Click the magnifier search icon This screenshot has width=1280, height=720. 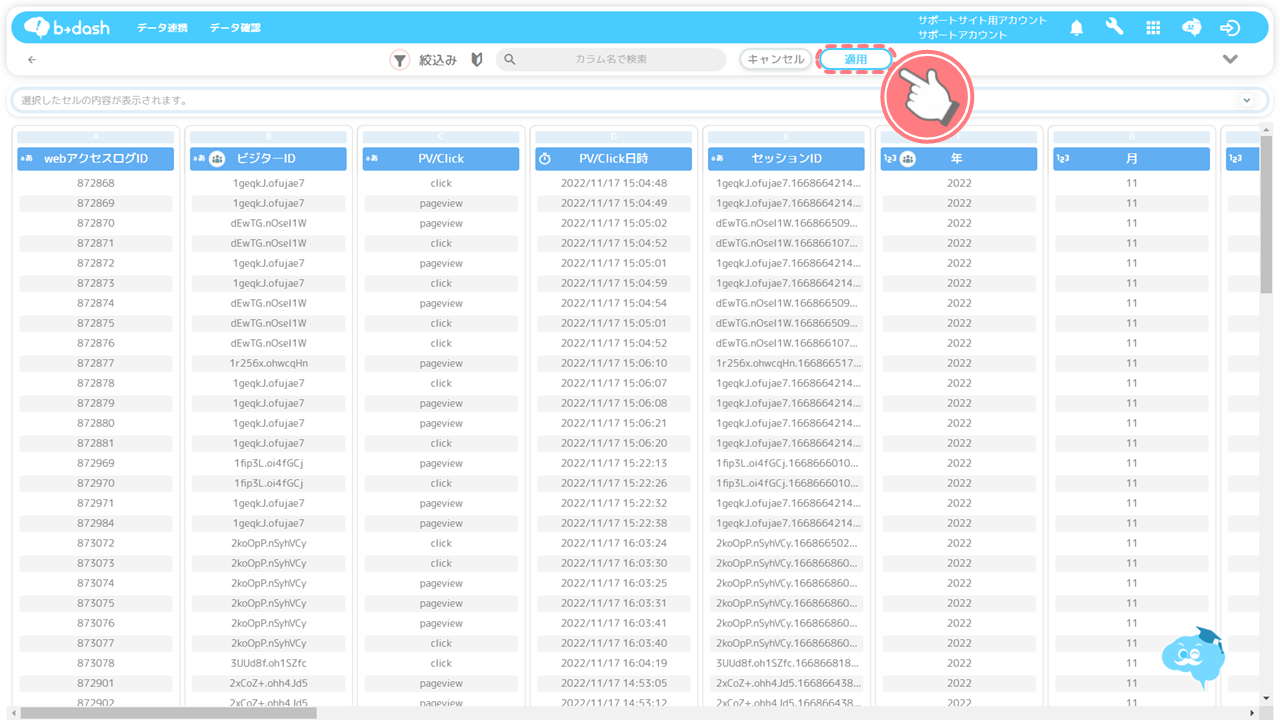[510, 60]
